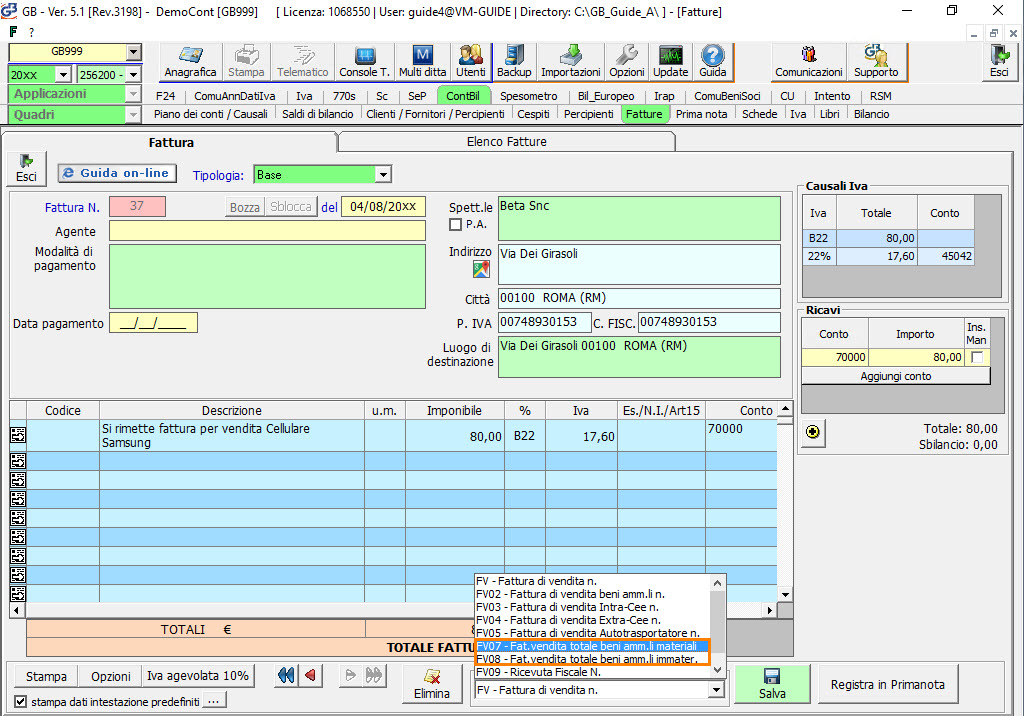Click the Backup toolbar icon
This screenshot has width=1024, height=716.
(514, 61)
